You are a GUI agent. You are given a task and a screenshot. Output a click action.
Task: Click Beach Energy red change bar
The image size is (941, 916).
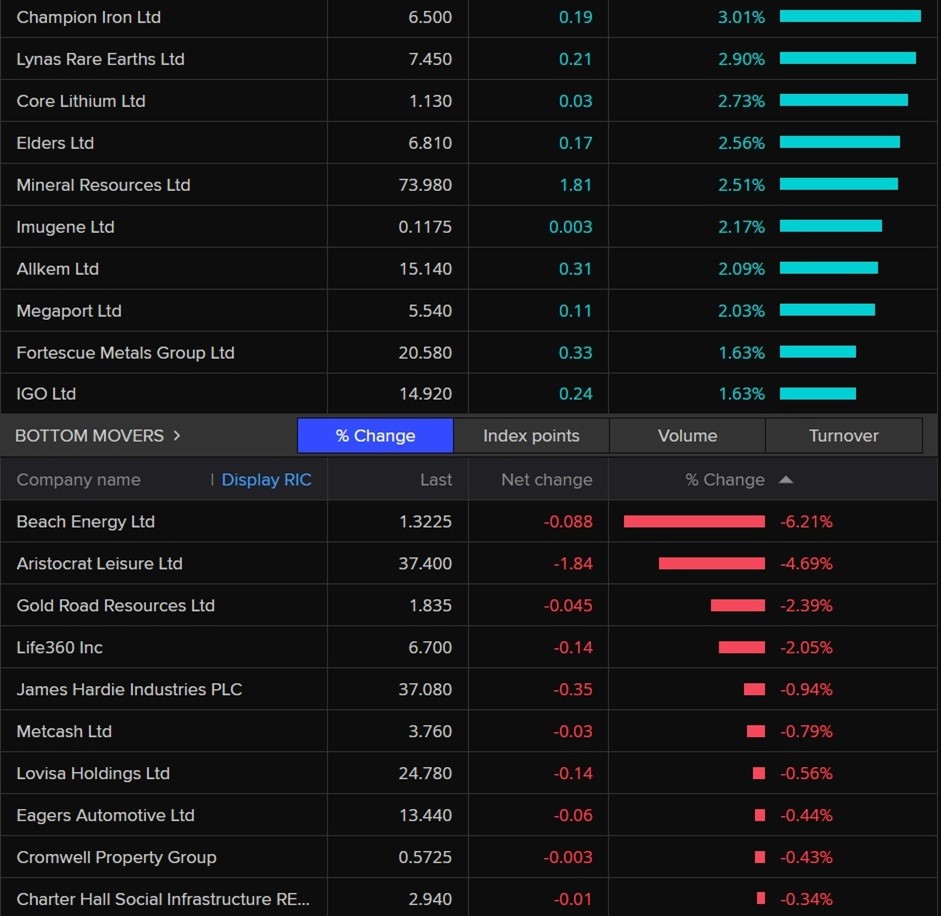pyautogui.click(x=694, y=521)
